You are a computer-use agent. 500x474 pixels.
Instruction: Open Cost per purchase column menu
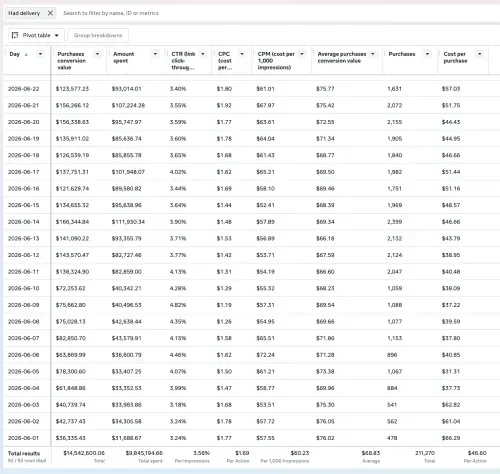pyautogui.click(x=480, y=54)
